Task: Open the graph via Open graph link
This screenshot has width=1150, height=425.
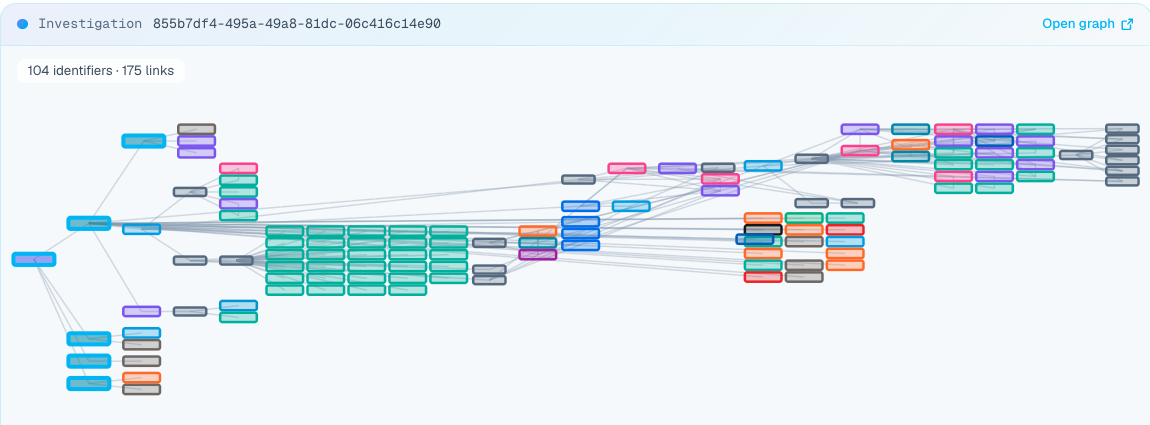Action: click(x=1088, y=23)
